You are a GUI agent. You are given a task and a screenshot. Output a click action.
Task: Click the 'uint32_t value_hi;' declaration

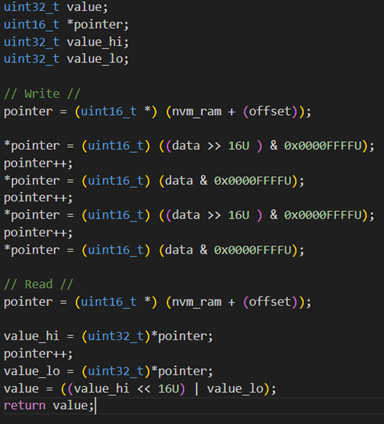pyautogui.click(x=66, y=42)
